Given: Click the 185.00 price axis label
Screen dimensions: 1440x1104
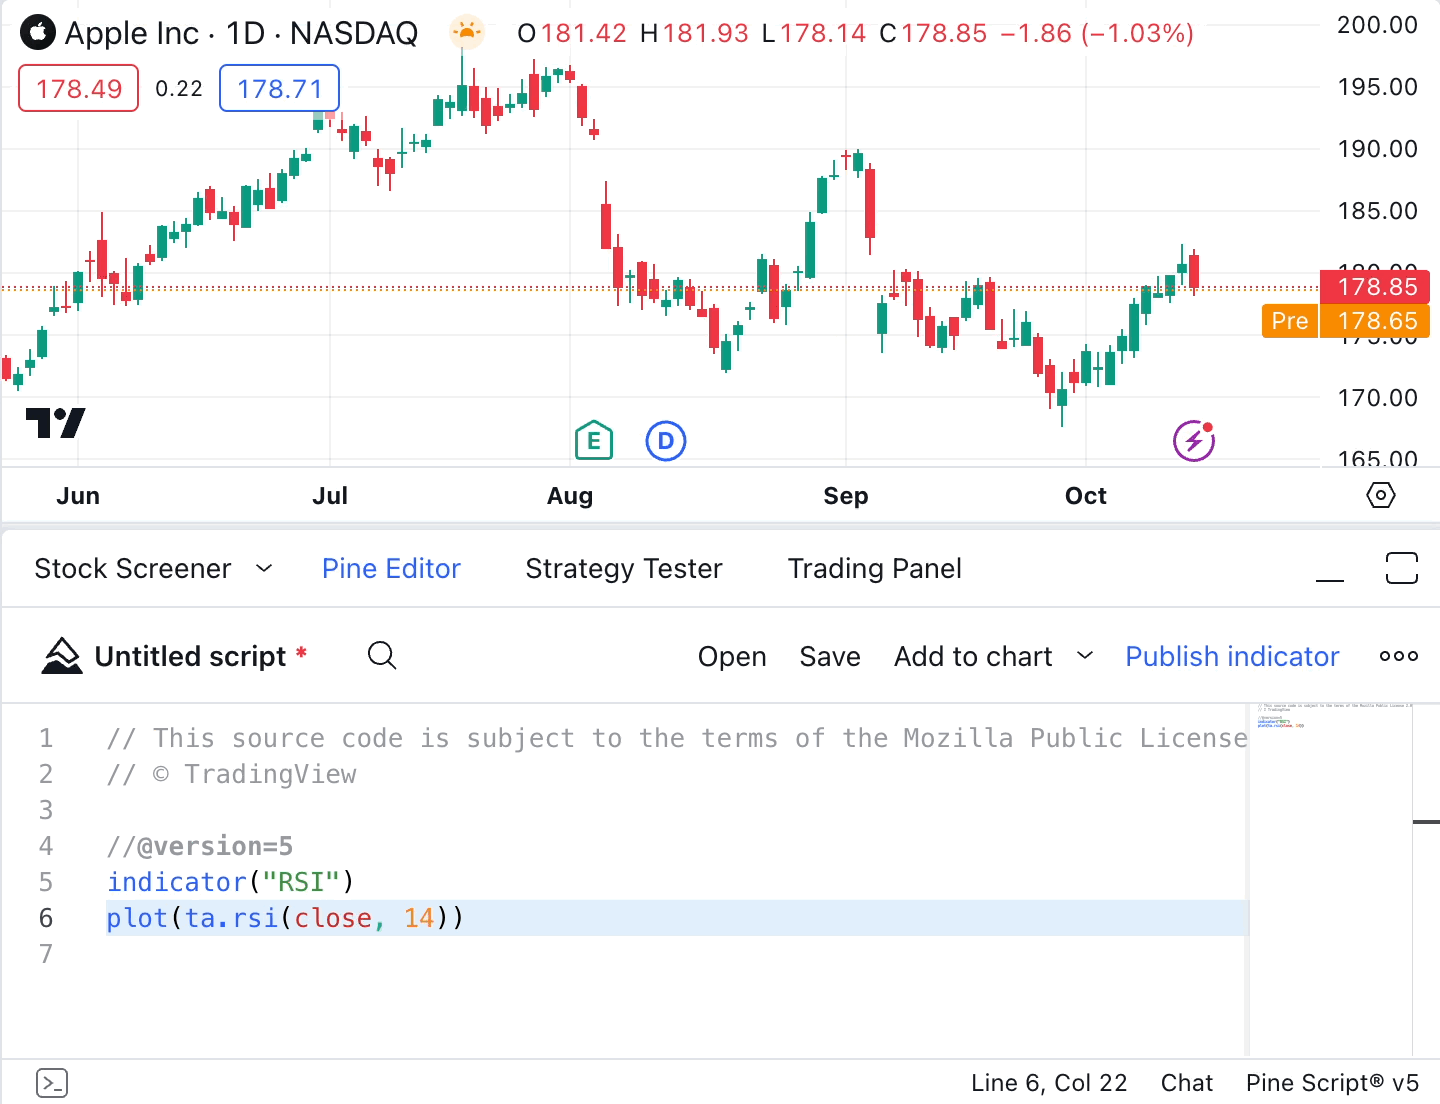Looking at the screenshot, I should [x=1378, y=211].
